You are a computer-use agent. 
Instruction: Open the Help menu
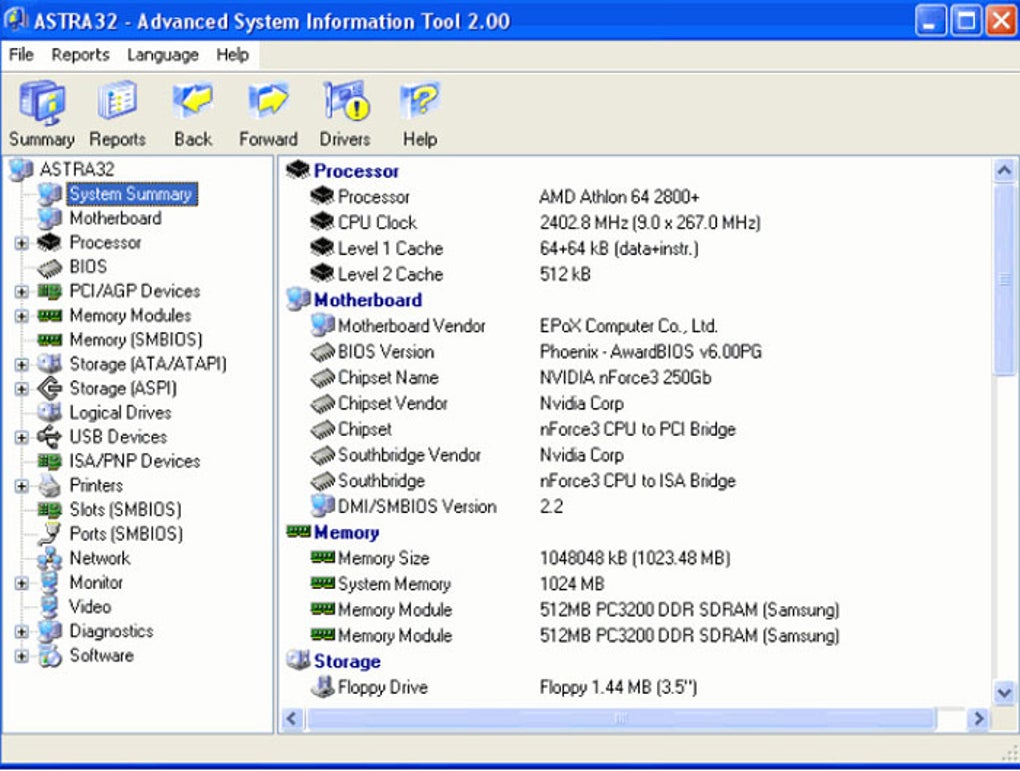(x=232, y=55)
